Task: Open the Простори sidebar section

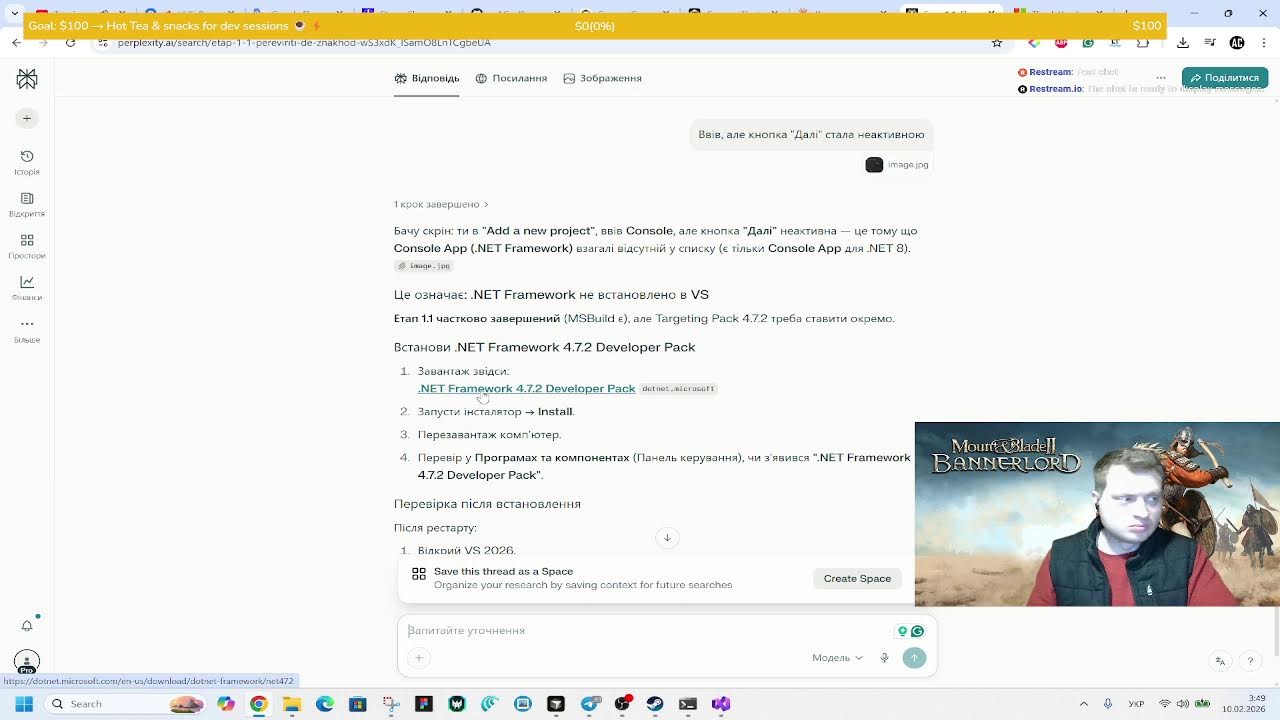Action: tap(27, 246)
